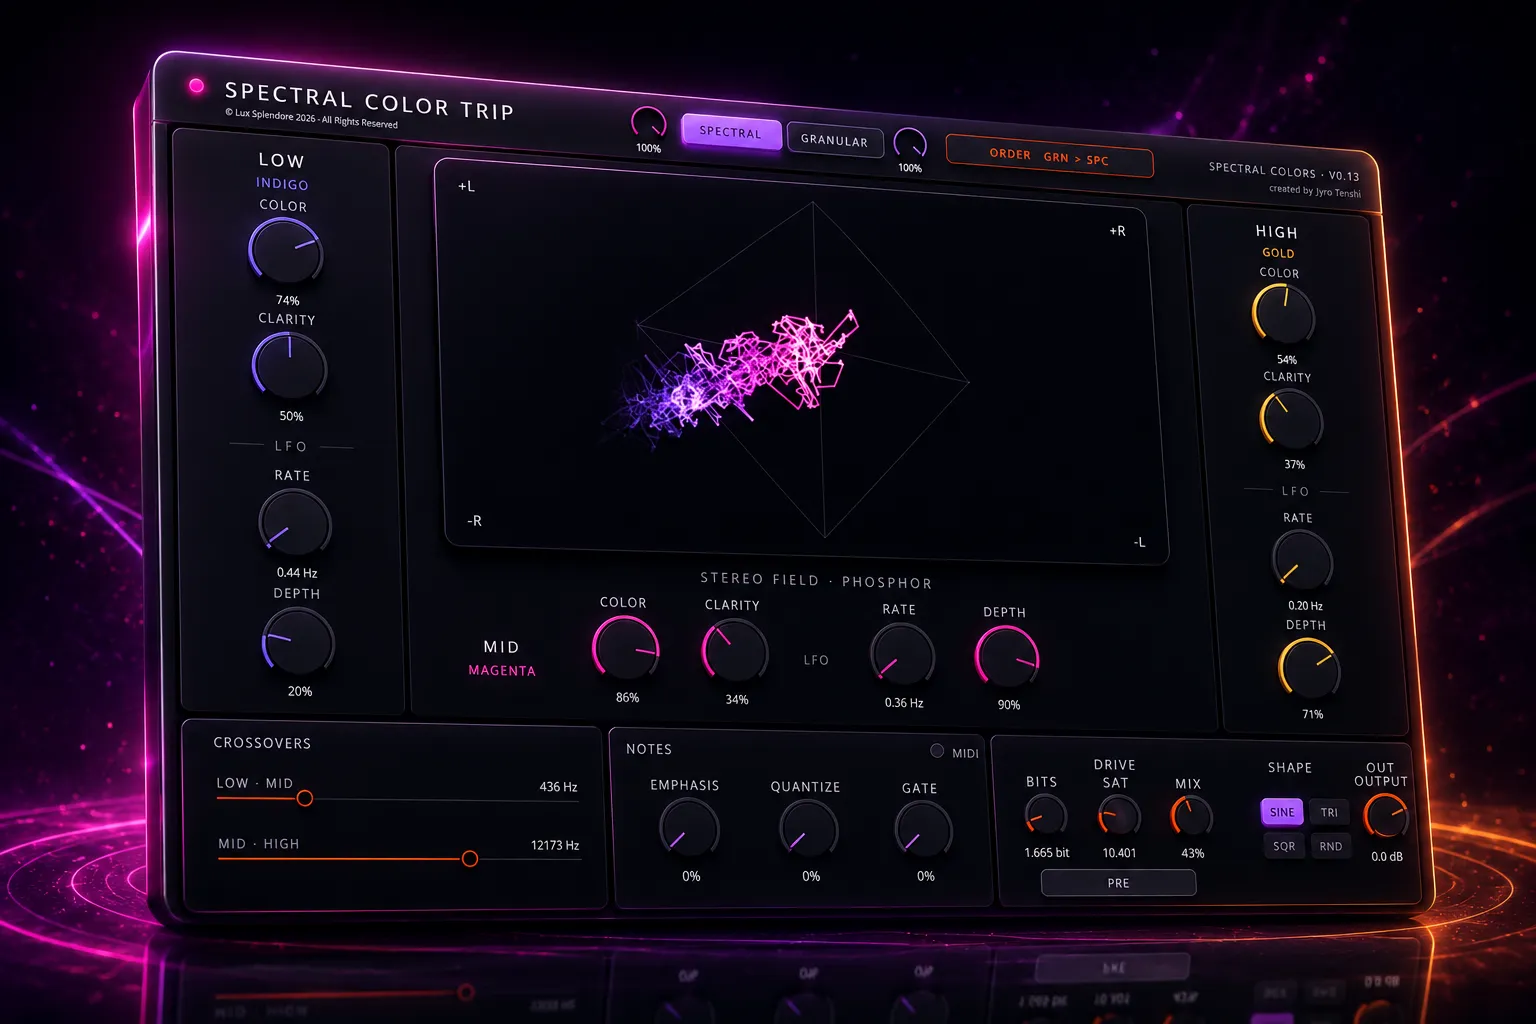Toggle the PRE button
Image resolution: width=1536 pixels, height=1024 pixels.
coord(1118,883)
